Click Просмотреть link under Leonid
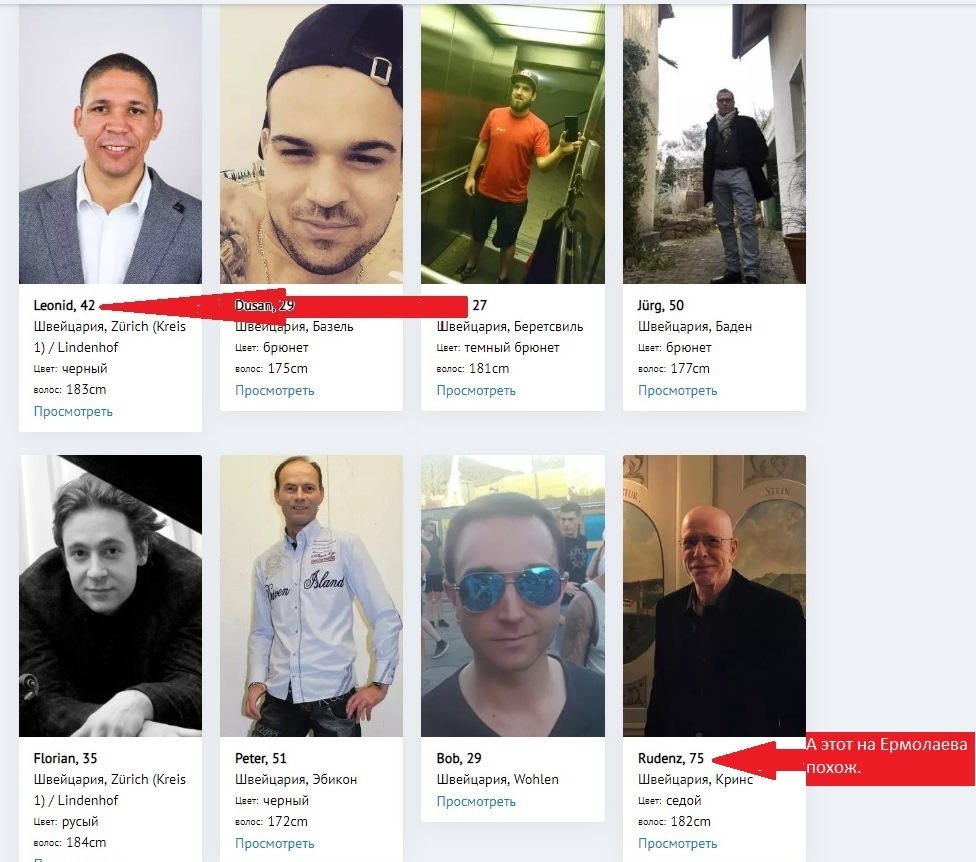This screenshot has width=976, height=862. point(73,411)
